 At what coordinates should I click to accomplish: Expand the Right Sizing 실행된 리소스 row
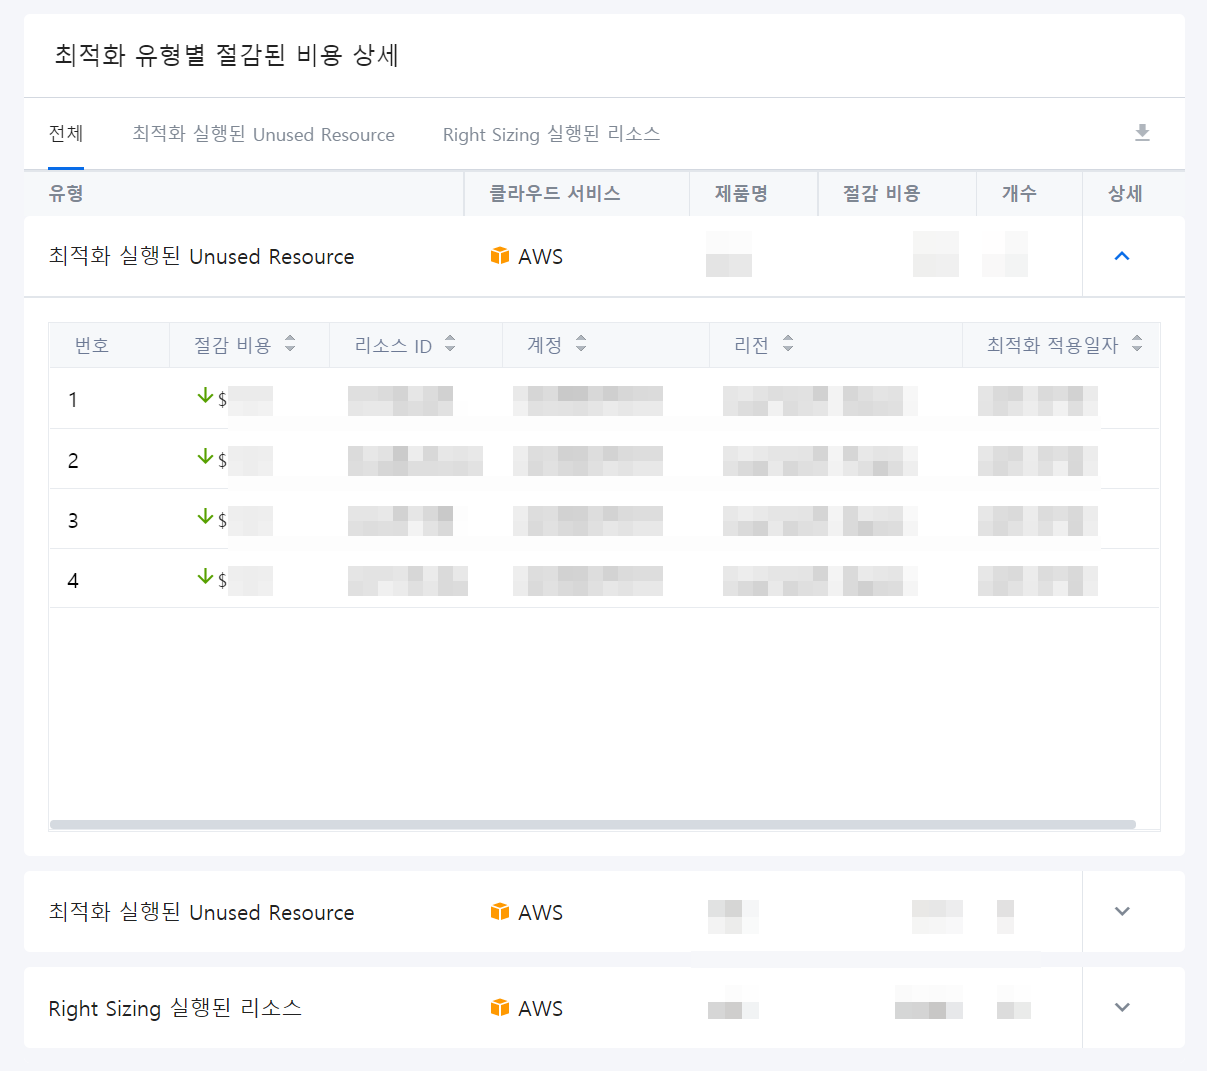pyautogui.click(x=1122, y=1007)
